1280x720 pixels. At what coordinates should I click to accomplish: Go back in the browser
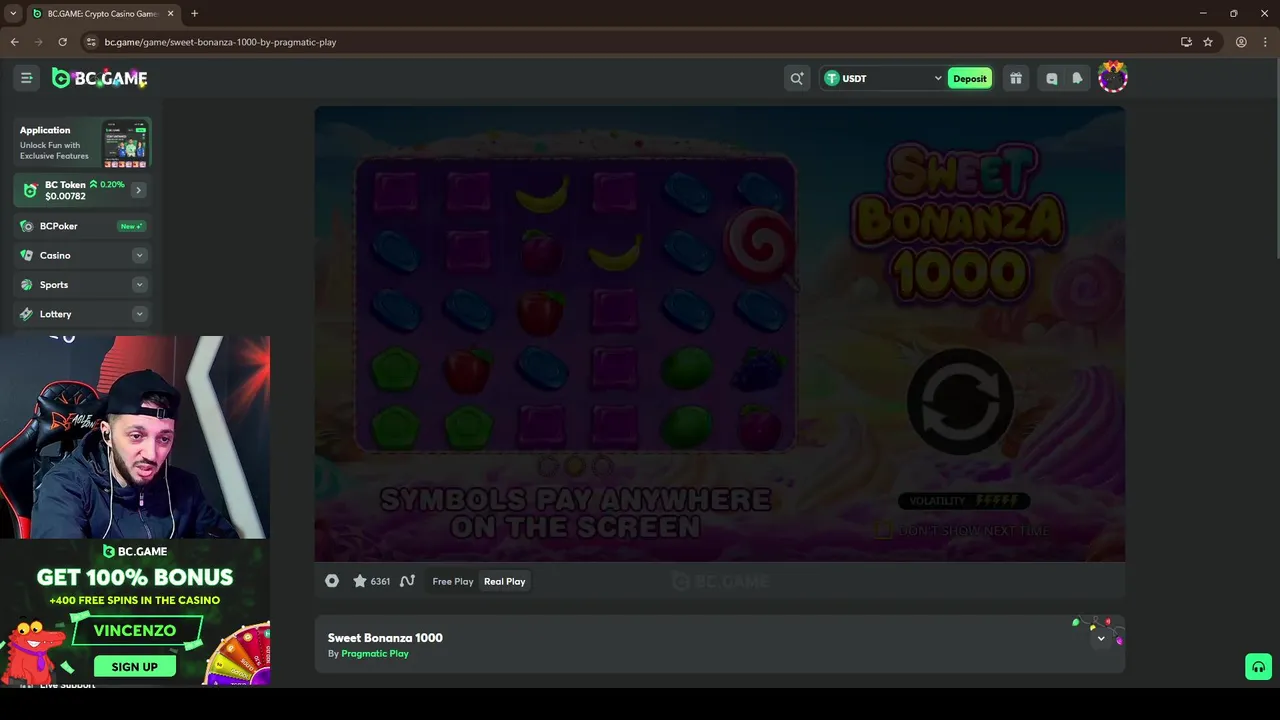click(x=14, y=42)
